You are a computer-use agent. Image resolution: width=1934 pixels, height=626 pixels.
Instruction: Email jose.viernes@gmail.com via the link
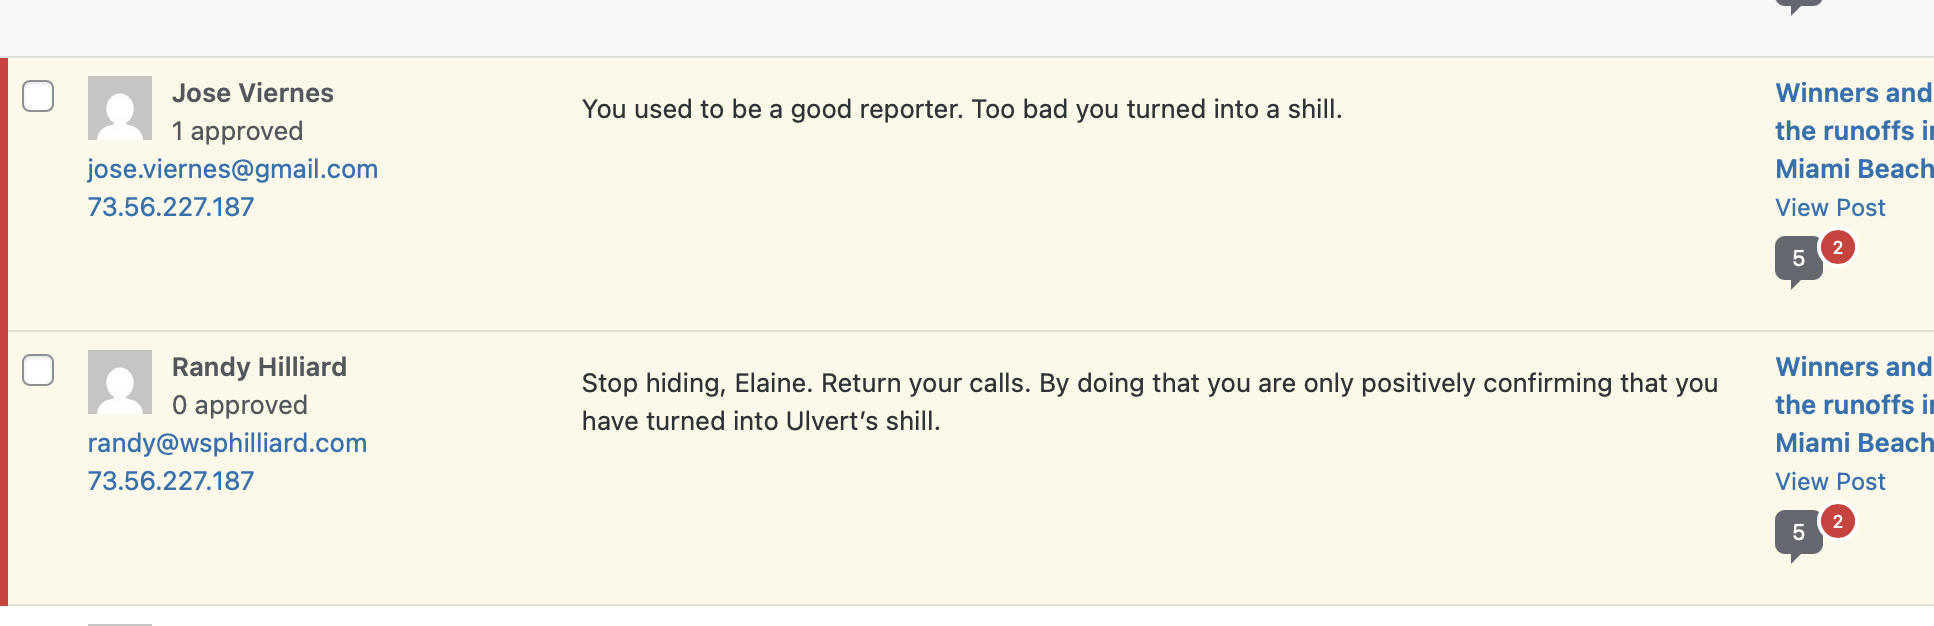click(232, 169)
